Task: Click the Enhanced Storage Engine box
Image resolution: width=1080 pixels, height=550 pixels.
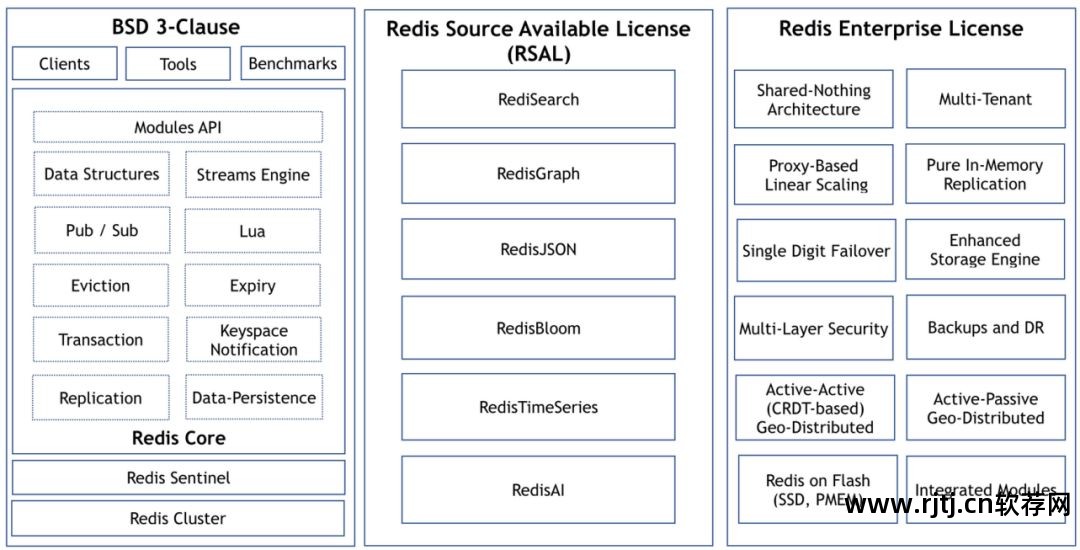Action: 985,249
